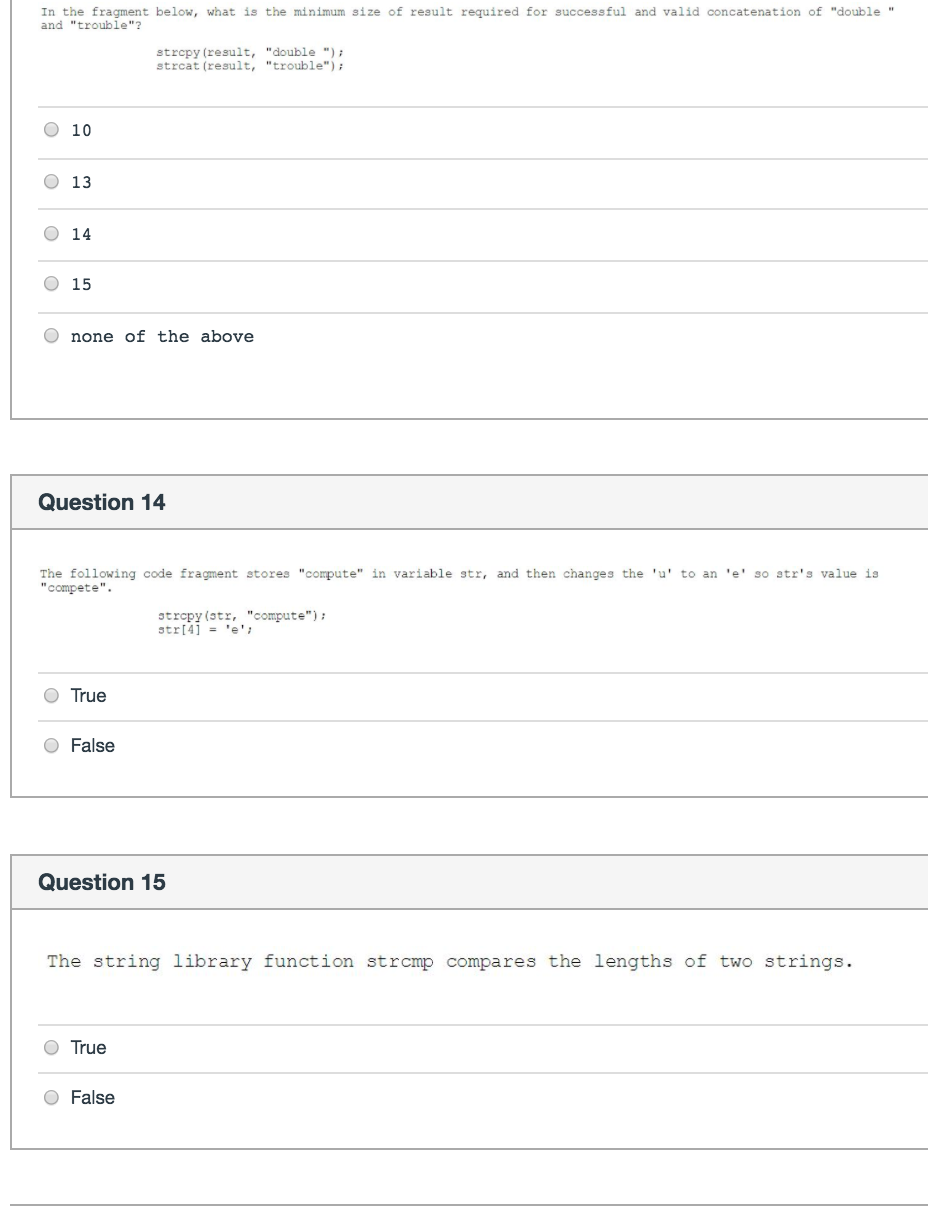Select the 'none of the above' radio button
Viewport: 928px width, 1206px height.
point(51,337)
